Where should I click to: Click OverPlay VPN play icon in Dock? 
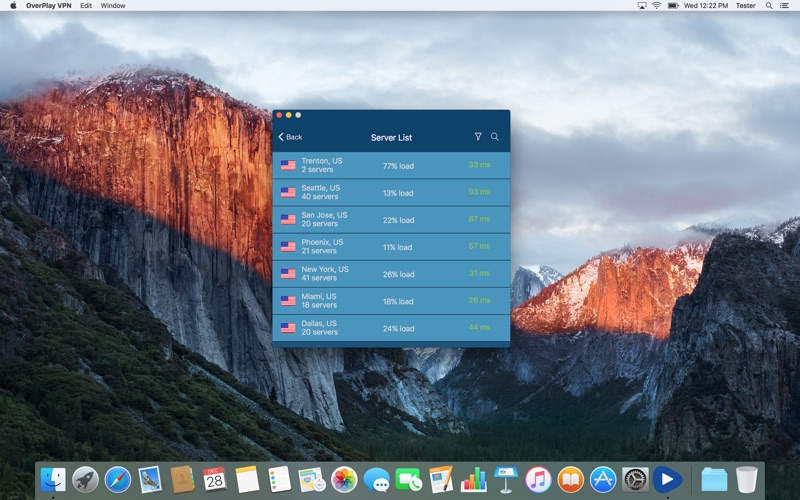click(x=667, y=480)
